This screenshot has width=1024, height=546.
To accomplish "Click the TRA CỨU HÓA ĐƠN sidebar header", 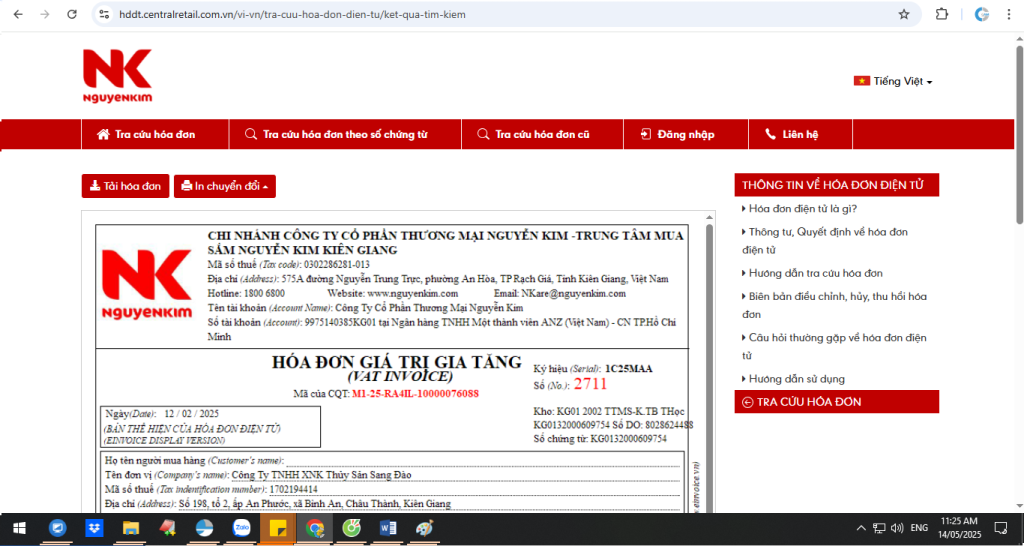I will tap(837, 402).
